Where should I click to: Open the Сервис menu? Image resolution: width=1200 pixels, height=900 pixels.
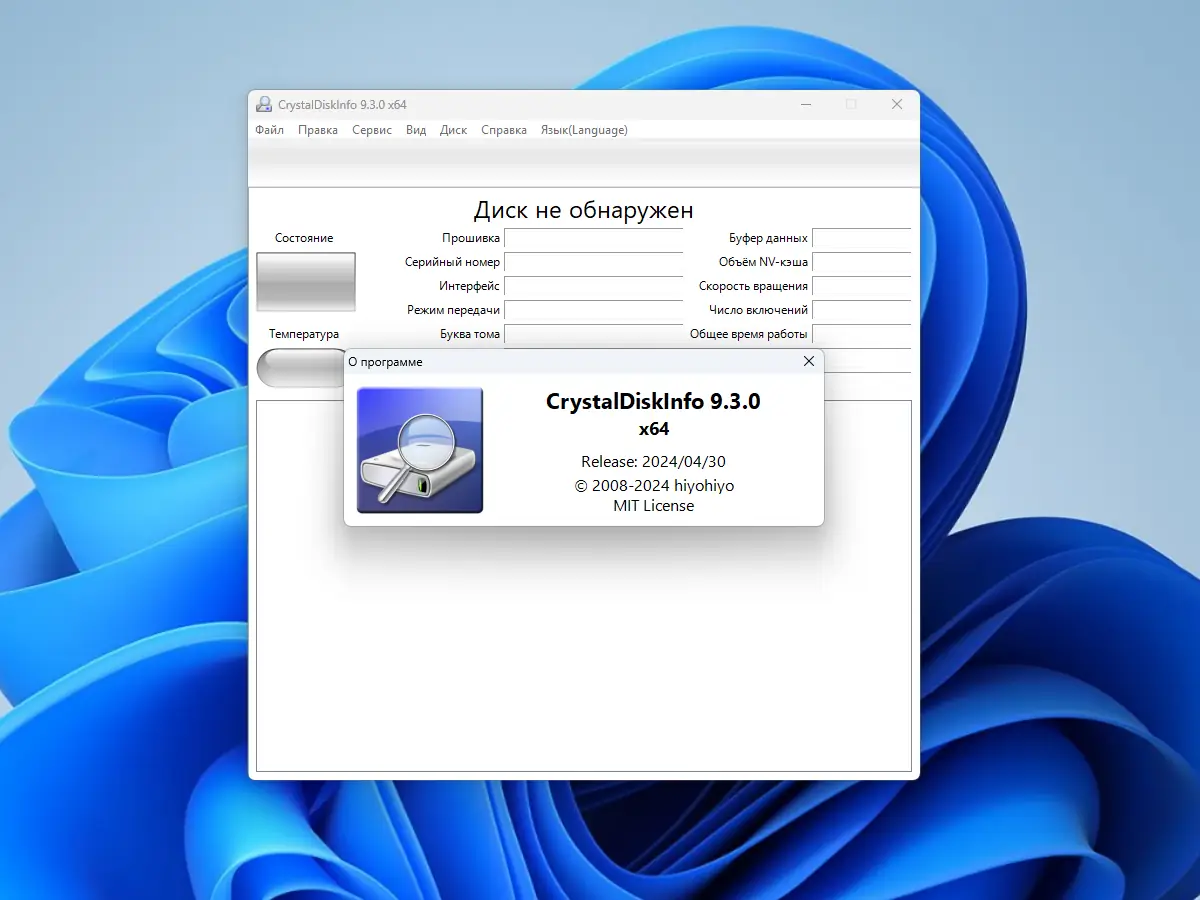(371, 130)
